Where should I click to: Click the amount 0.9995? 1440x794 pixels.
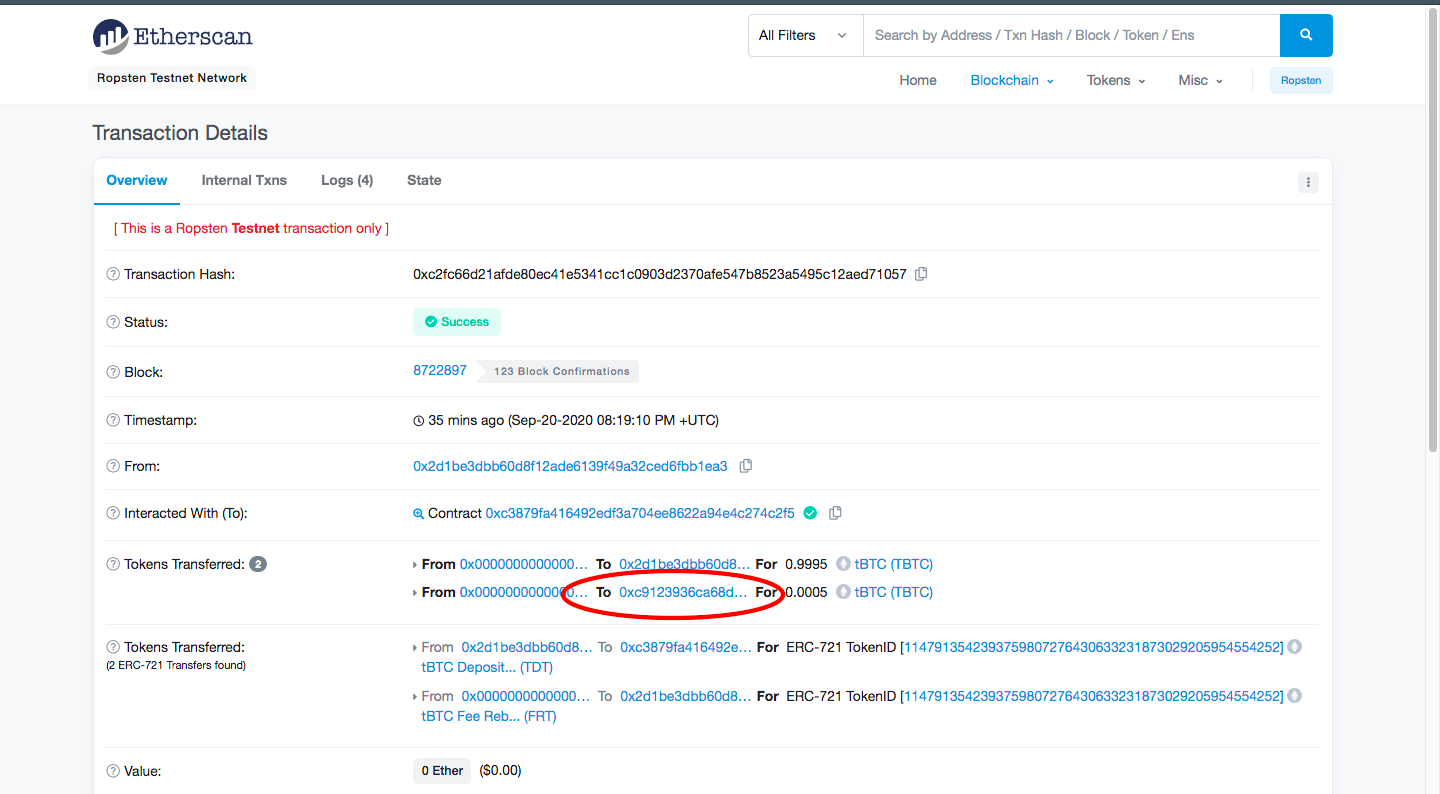pos(807,564)
